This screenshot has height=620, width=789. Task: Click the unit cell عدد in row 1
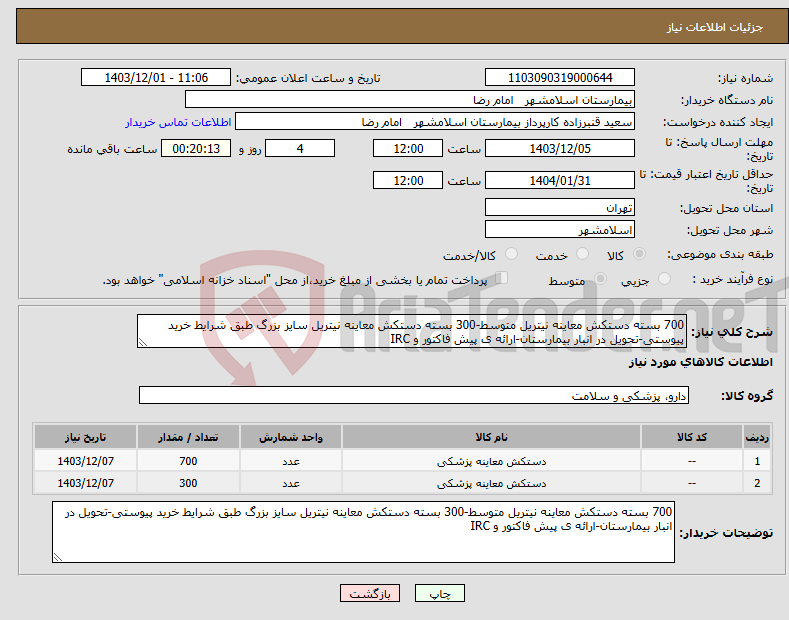[x=291, y=461]
